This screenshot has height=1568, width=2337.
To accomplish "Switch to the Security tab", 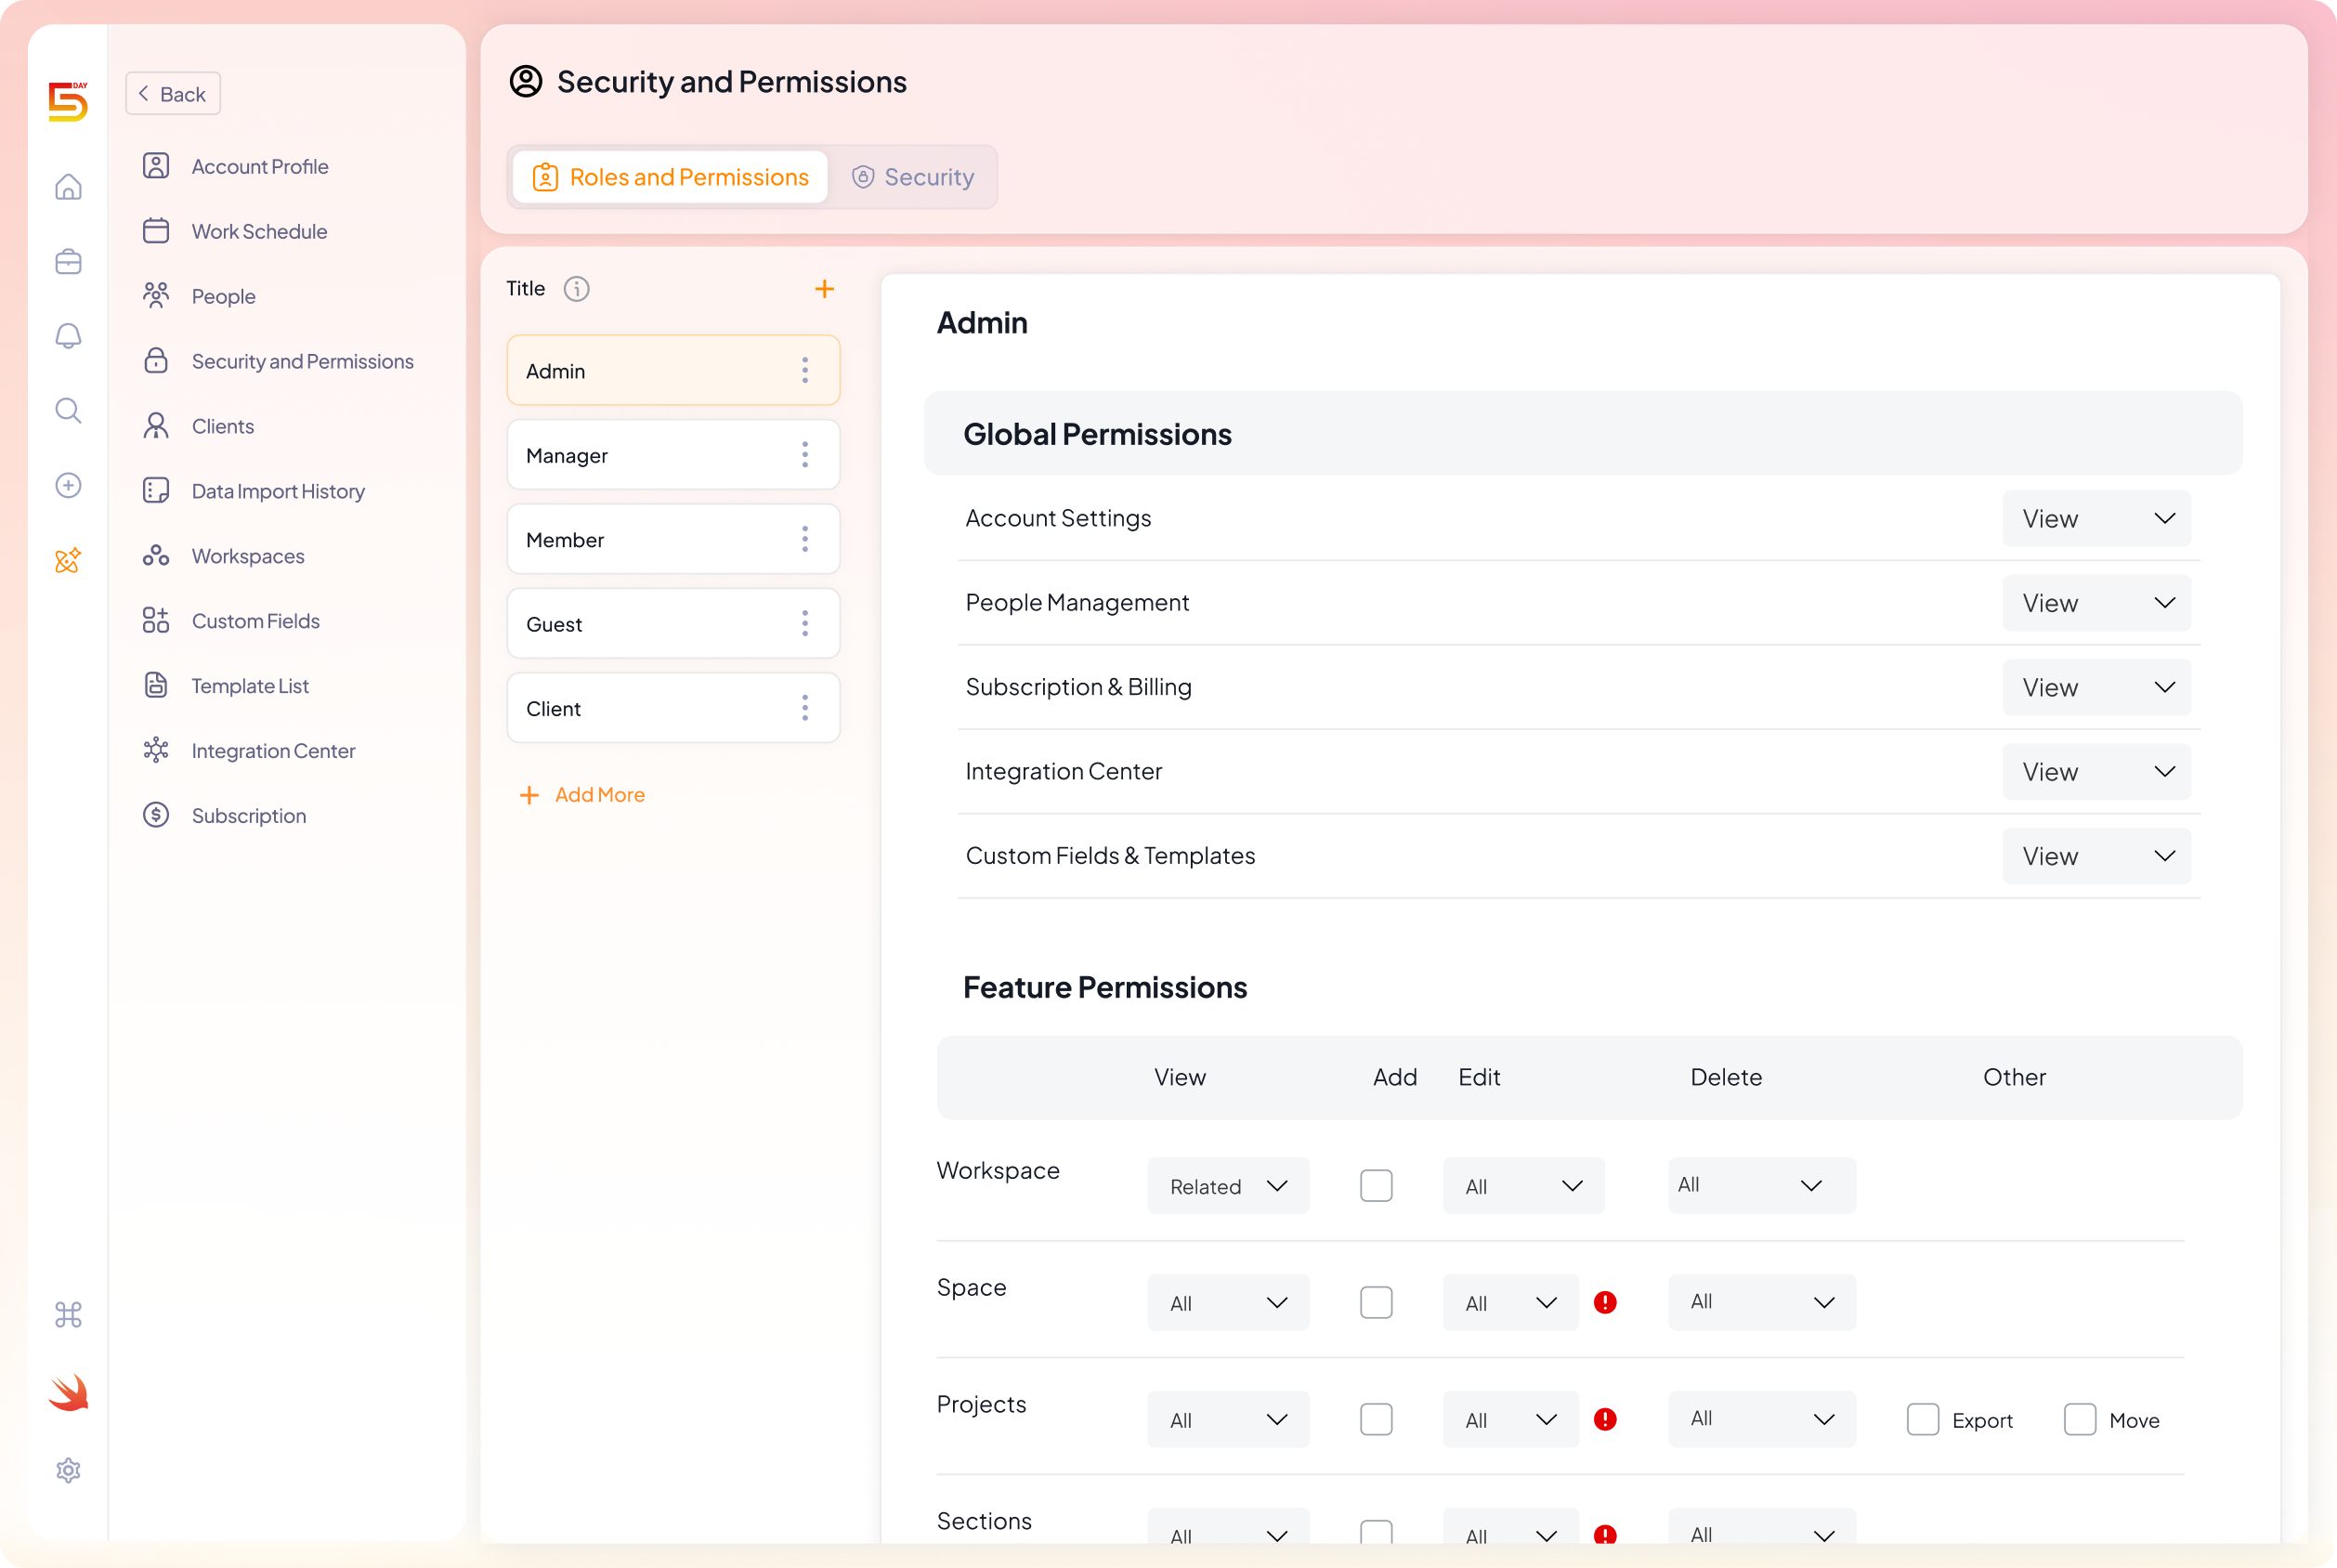I will point(913,176).
